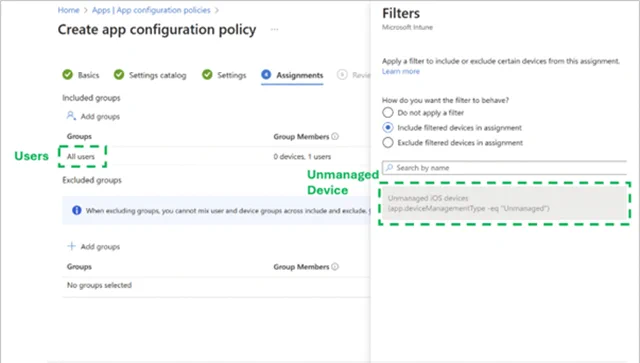Open the ellipsis menu beside policy title

pos(274,29)
